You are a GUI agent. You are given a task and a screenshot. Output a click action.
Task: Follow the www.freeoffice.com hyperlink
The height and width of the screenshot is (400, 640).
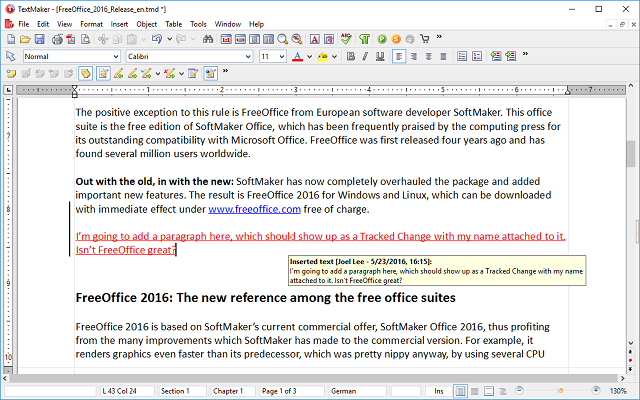254,209
